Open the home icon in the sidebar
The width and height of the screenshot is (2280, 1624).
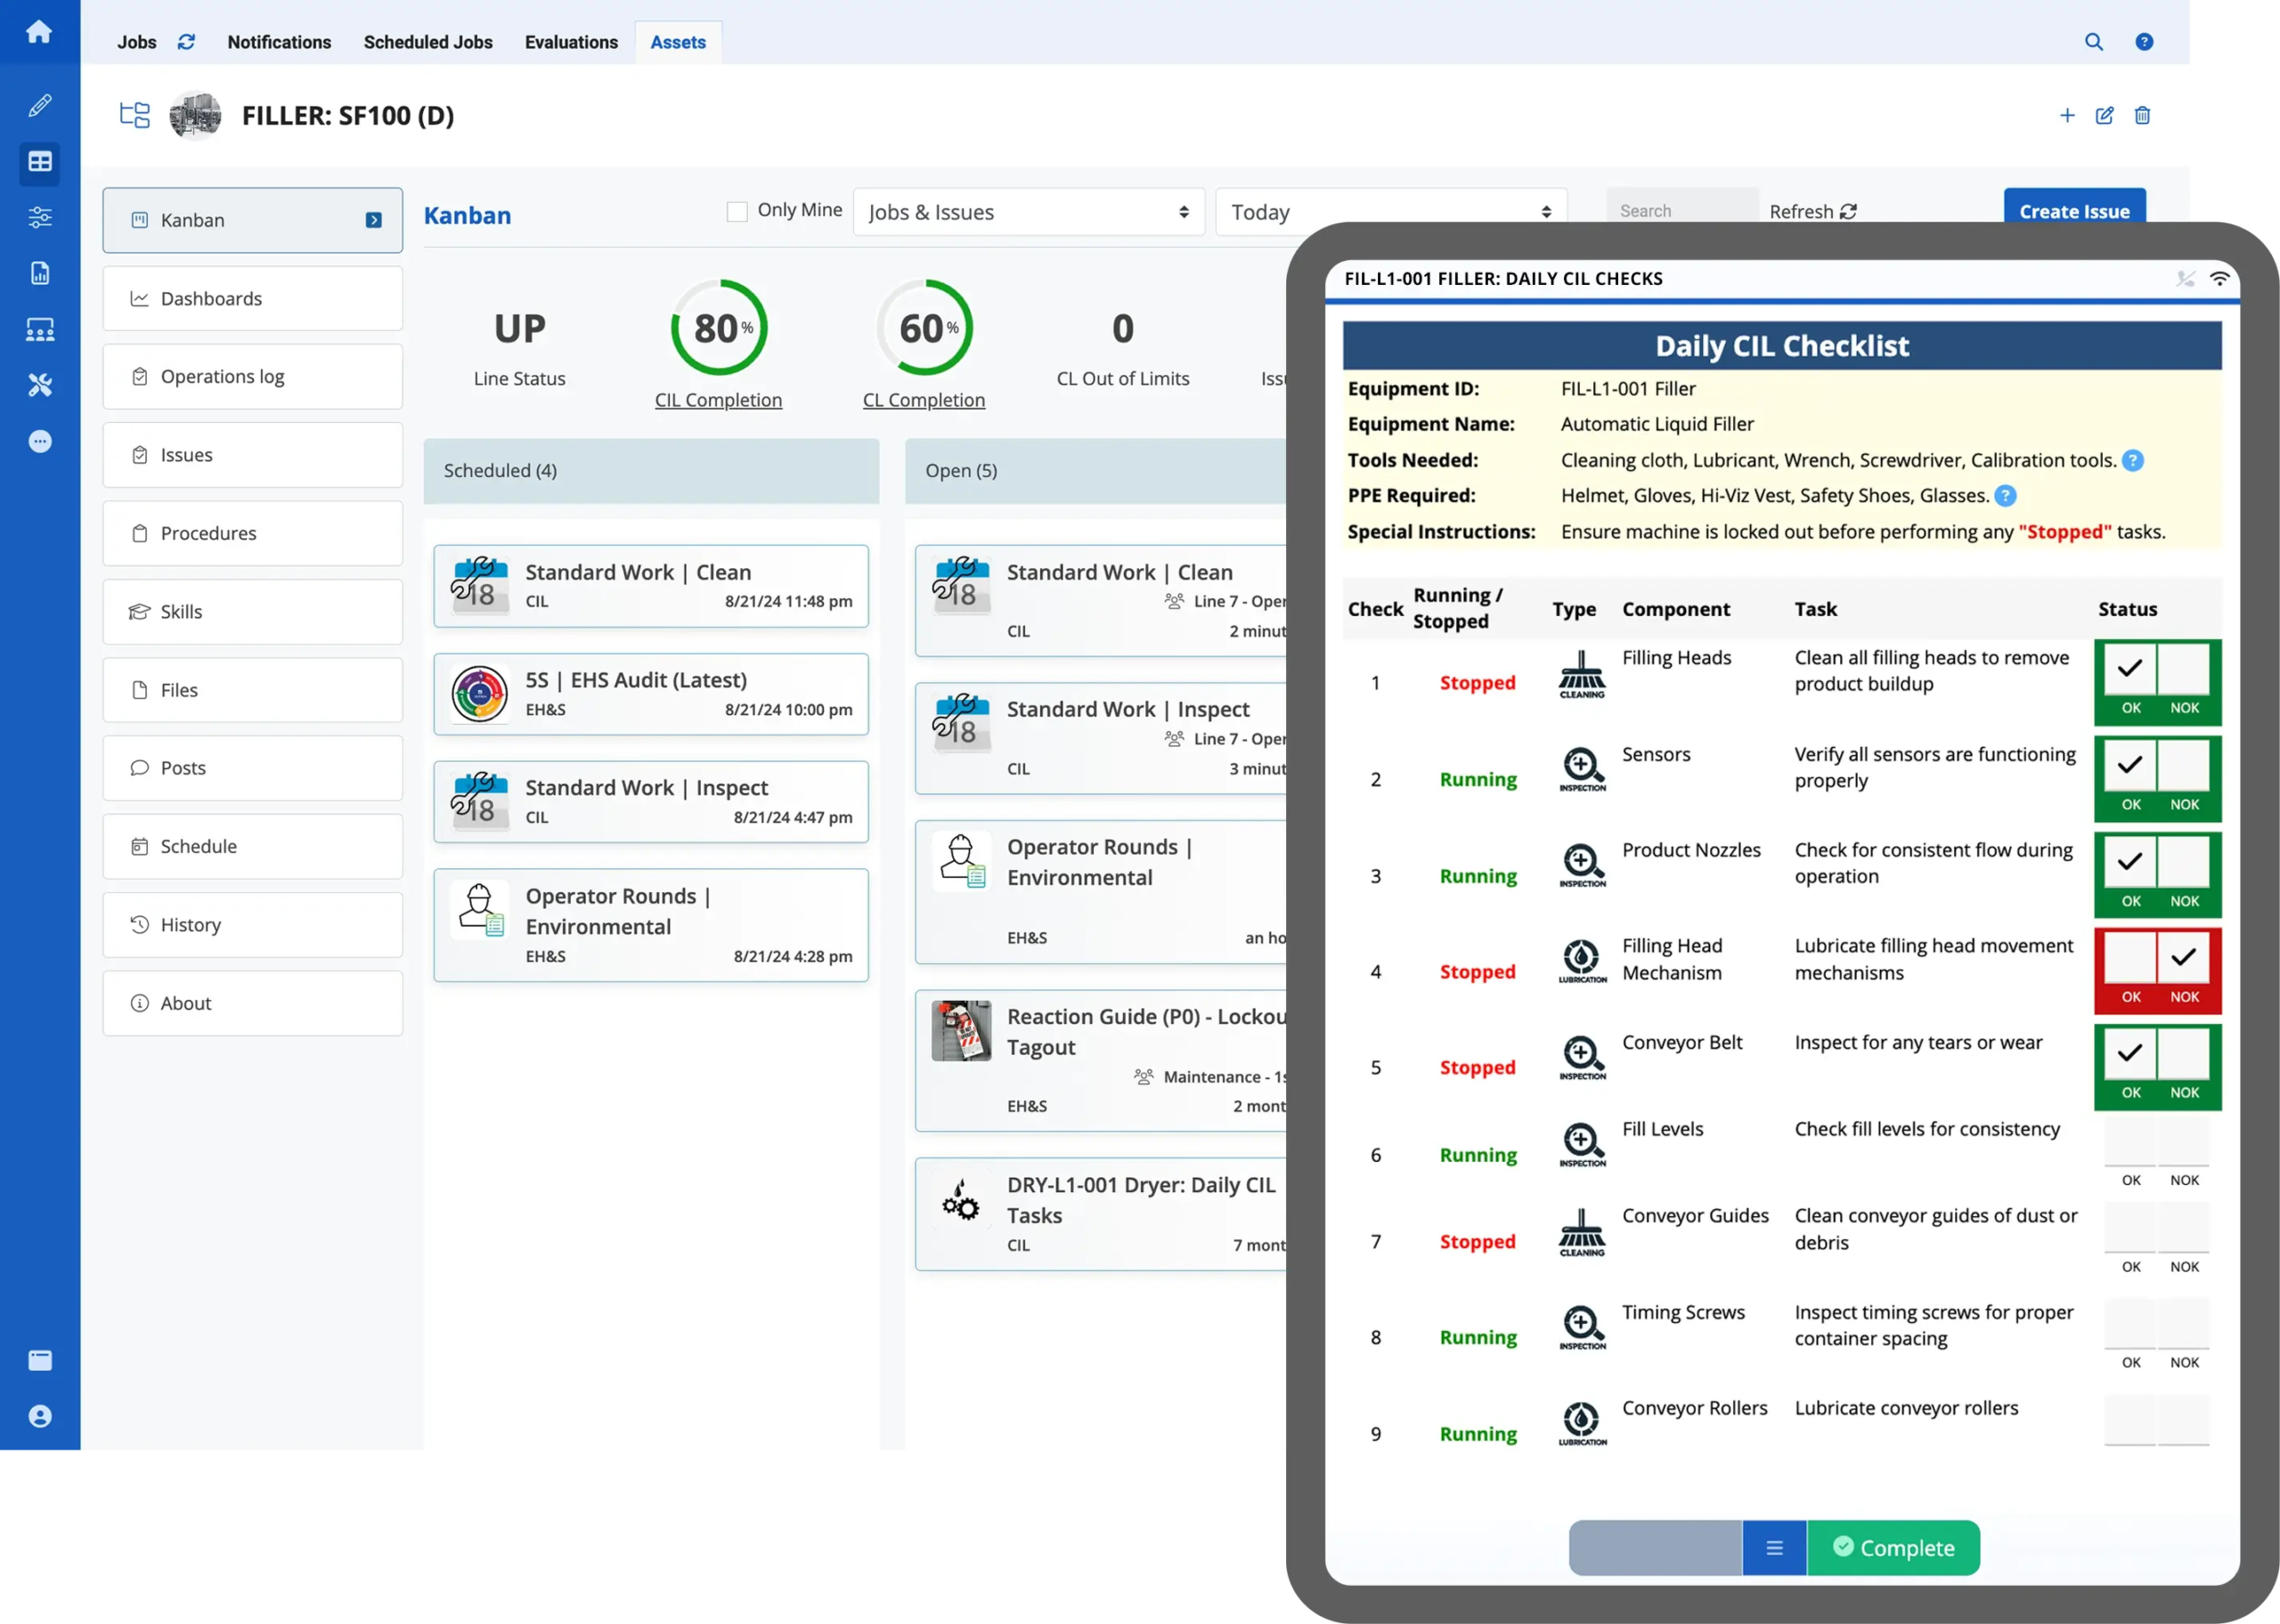point(39,32)
